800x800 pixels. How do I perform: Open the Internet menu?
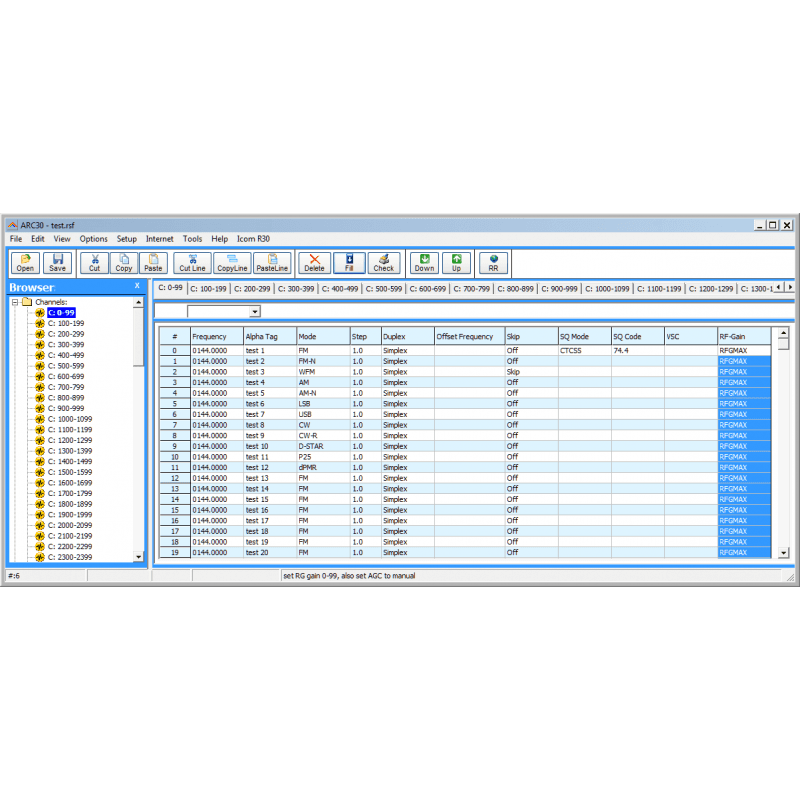pos(160,239)
